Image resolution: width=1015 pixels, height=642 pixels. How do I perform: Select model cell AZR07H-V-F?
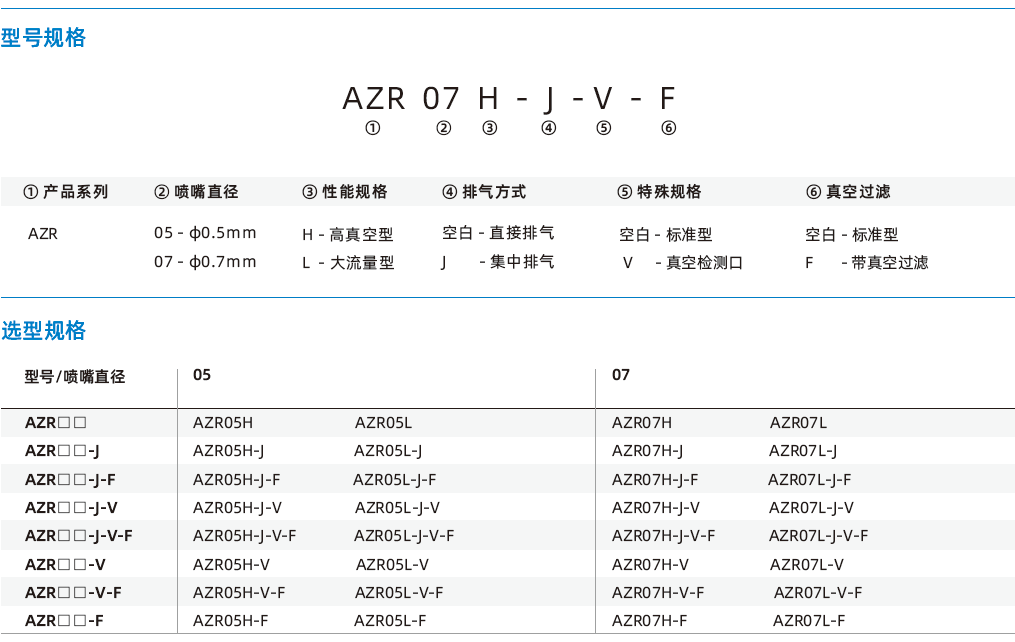pos(658,593)
